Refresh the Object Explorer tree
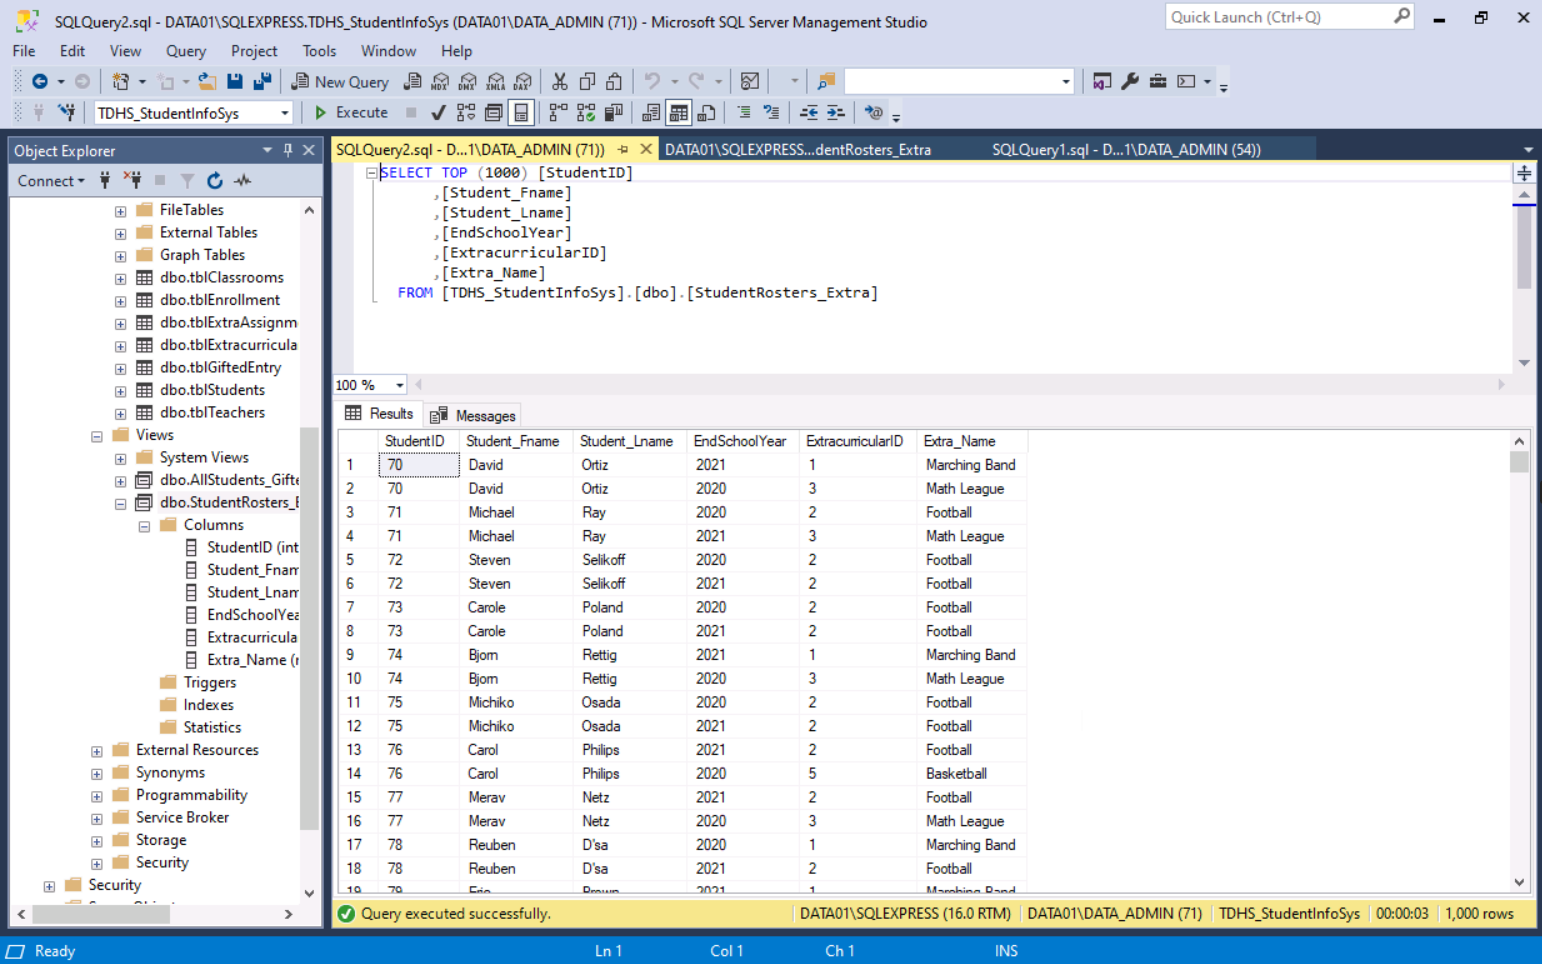The image size is (1542, 964). tap(215, 181)
